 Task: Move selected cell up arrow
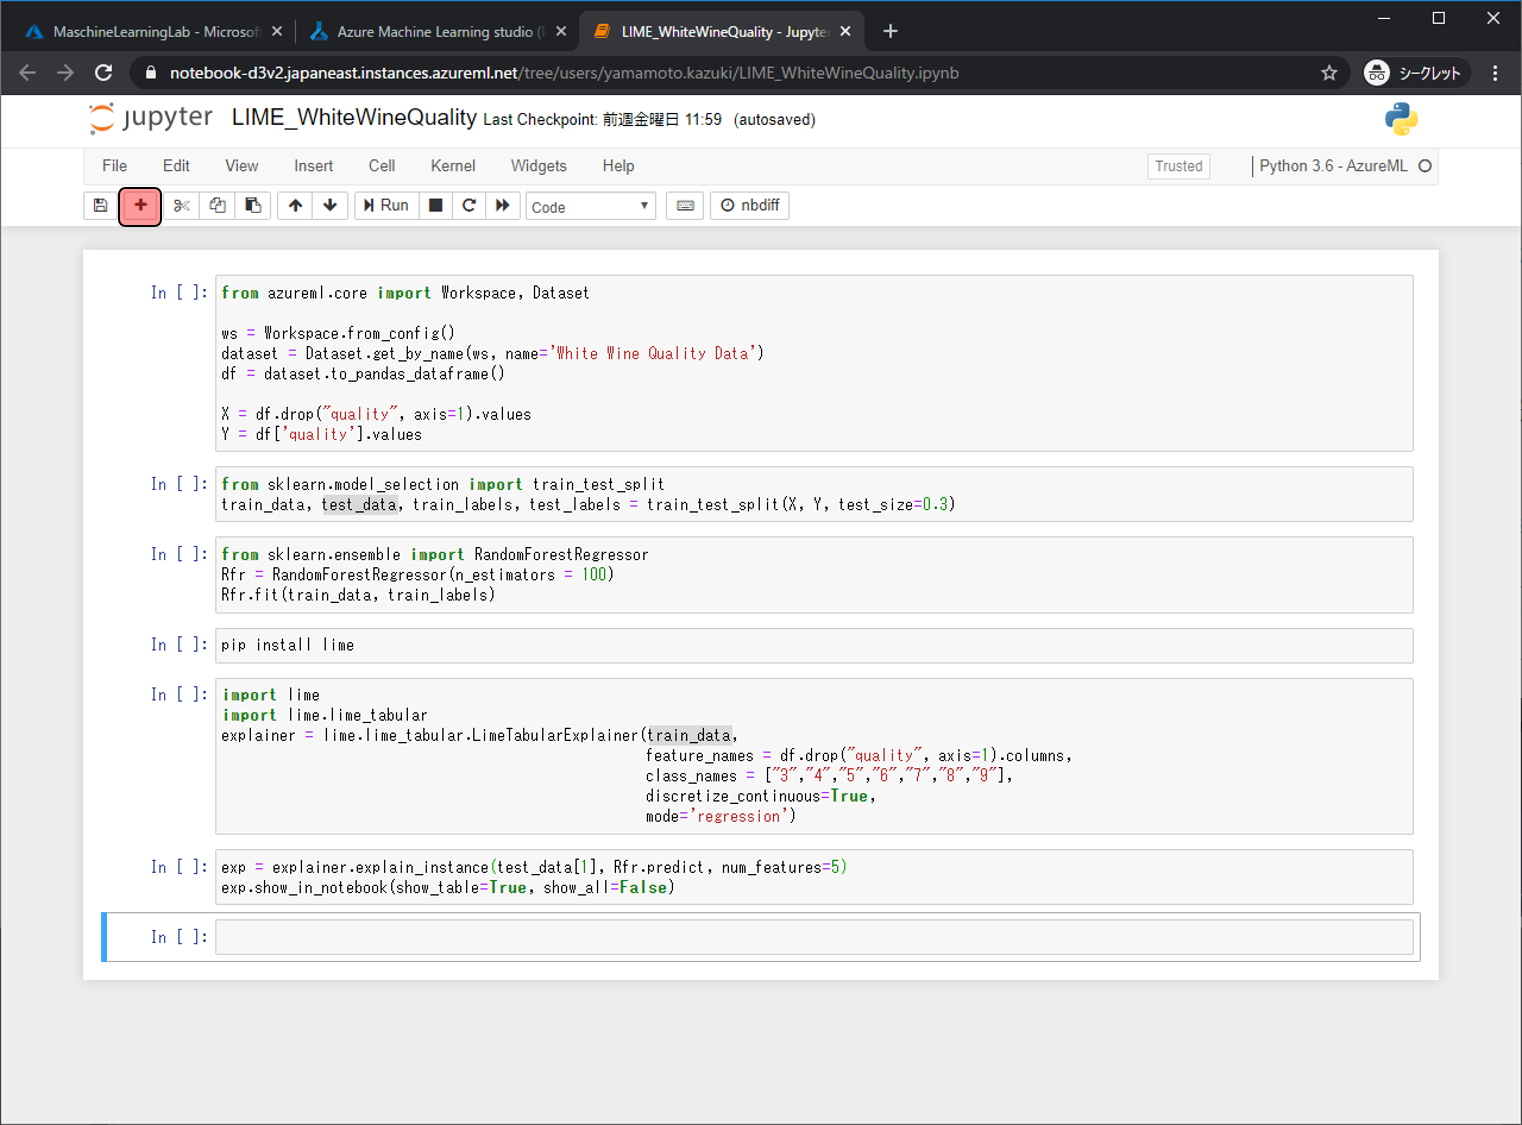coord(295,206)
